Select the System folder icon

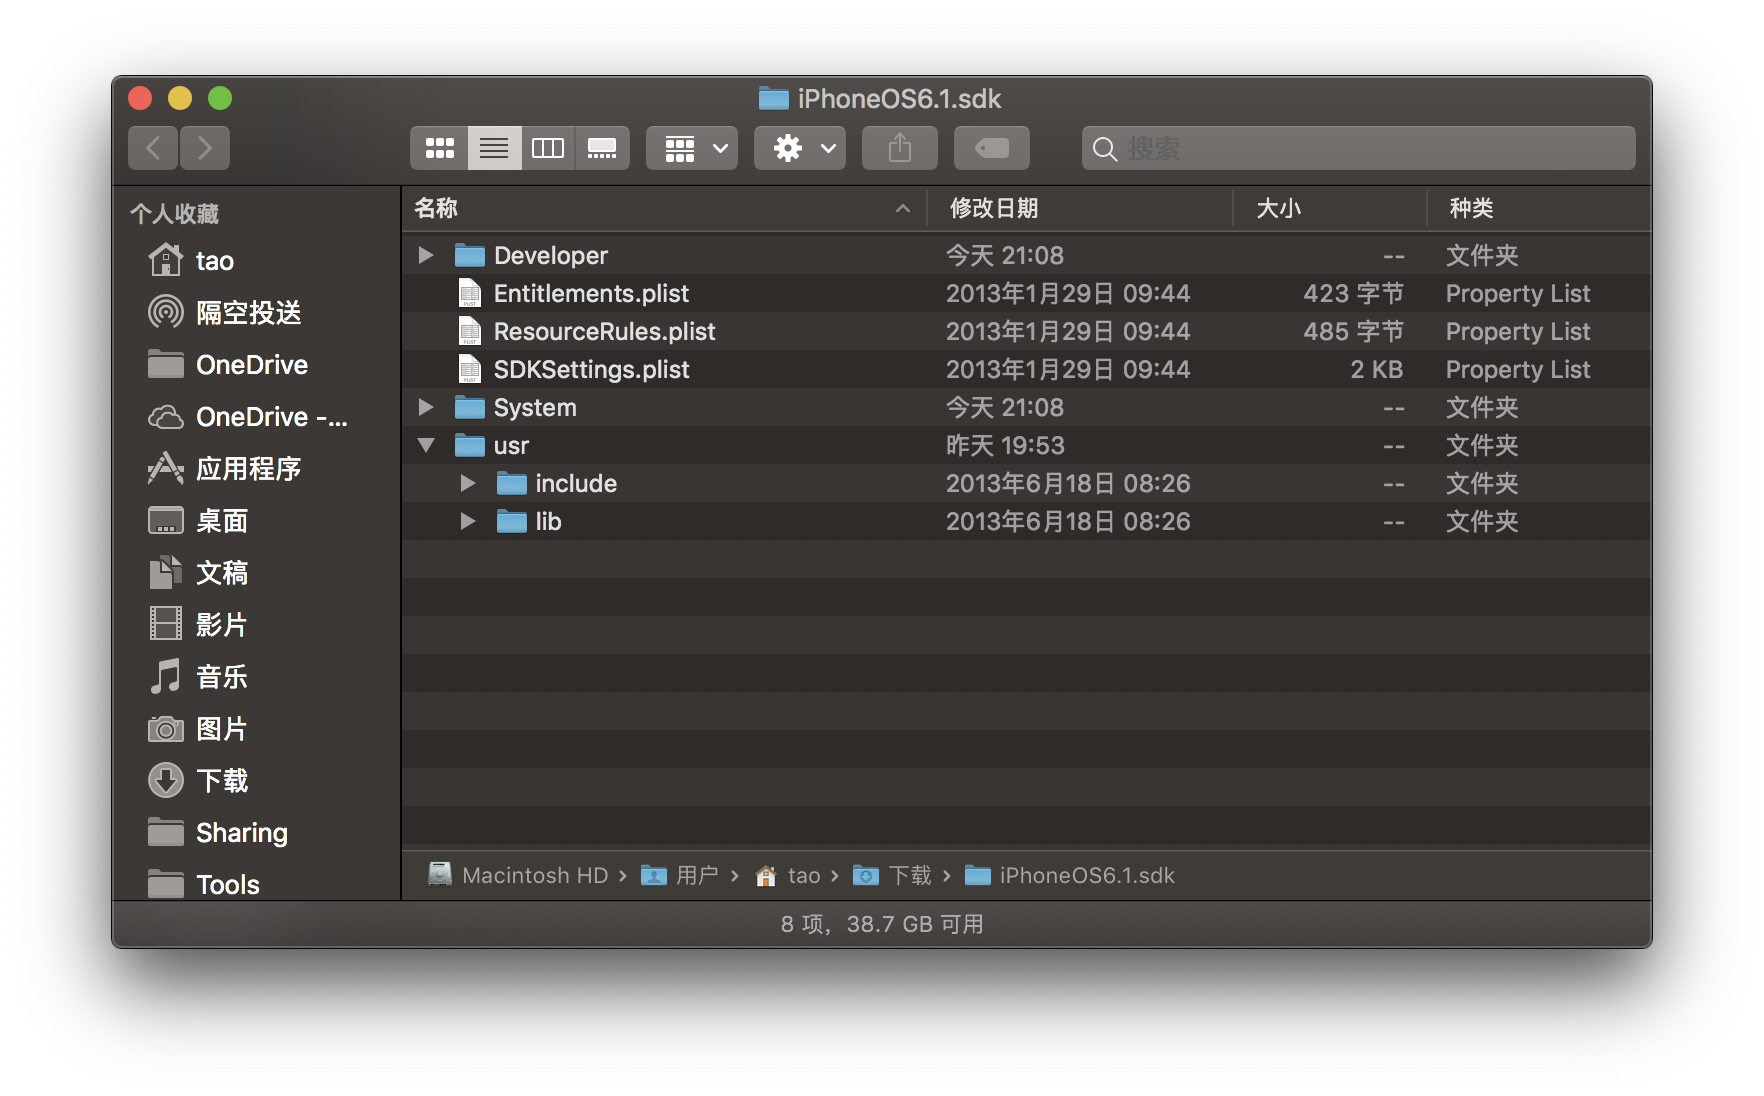point(470,407)
